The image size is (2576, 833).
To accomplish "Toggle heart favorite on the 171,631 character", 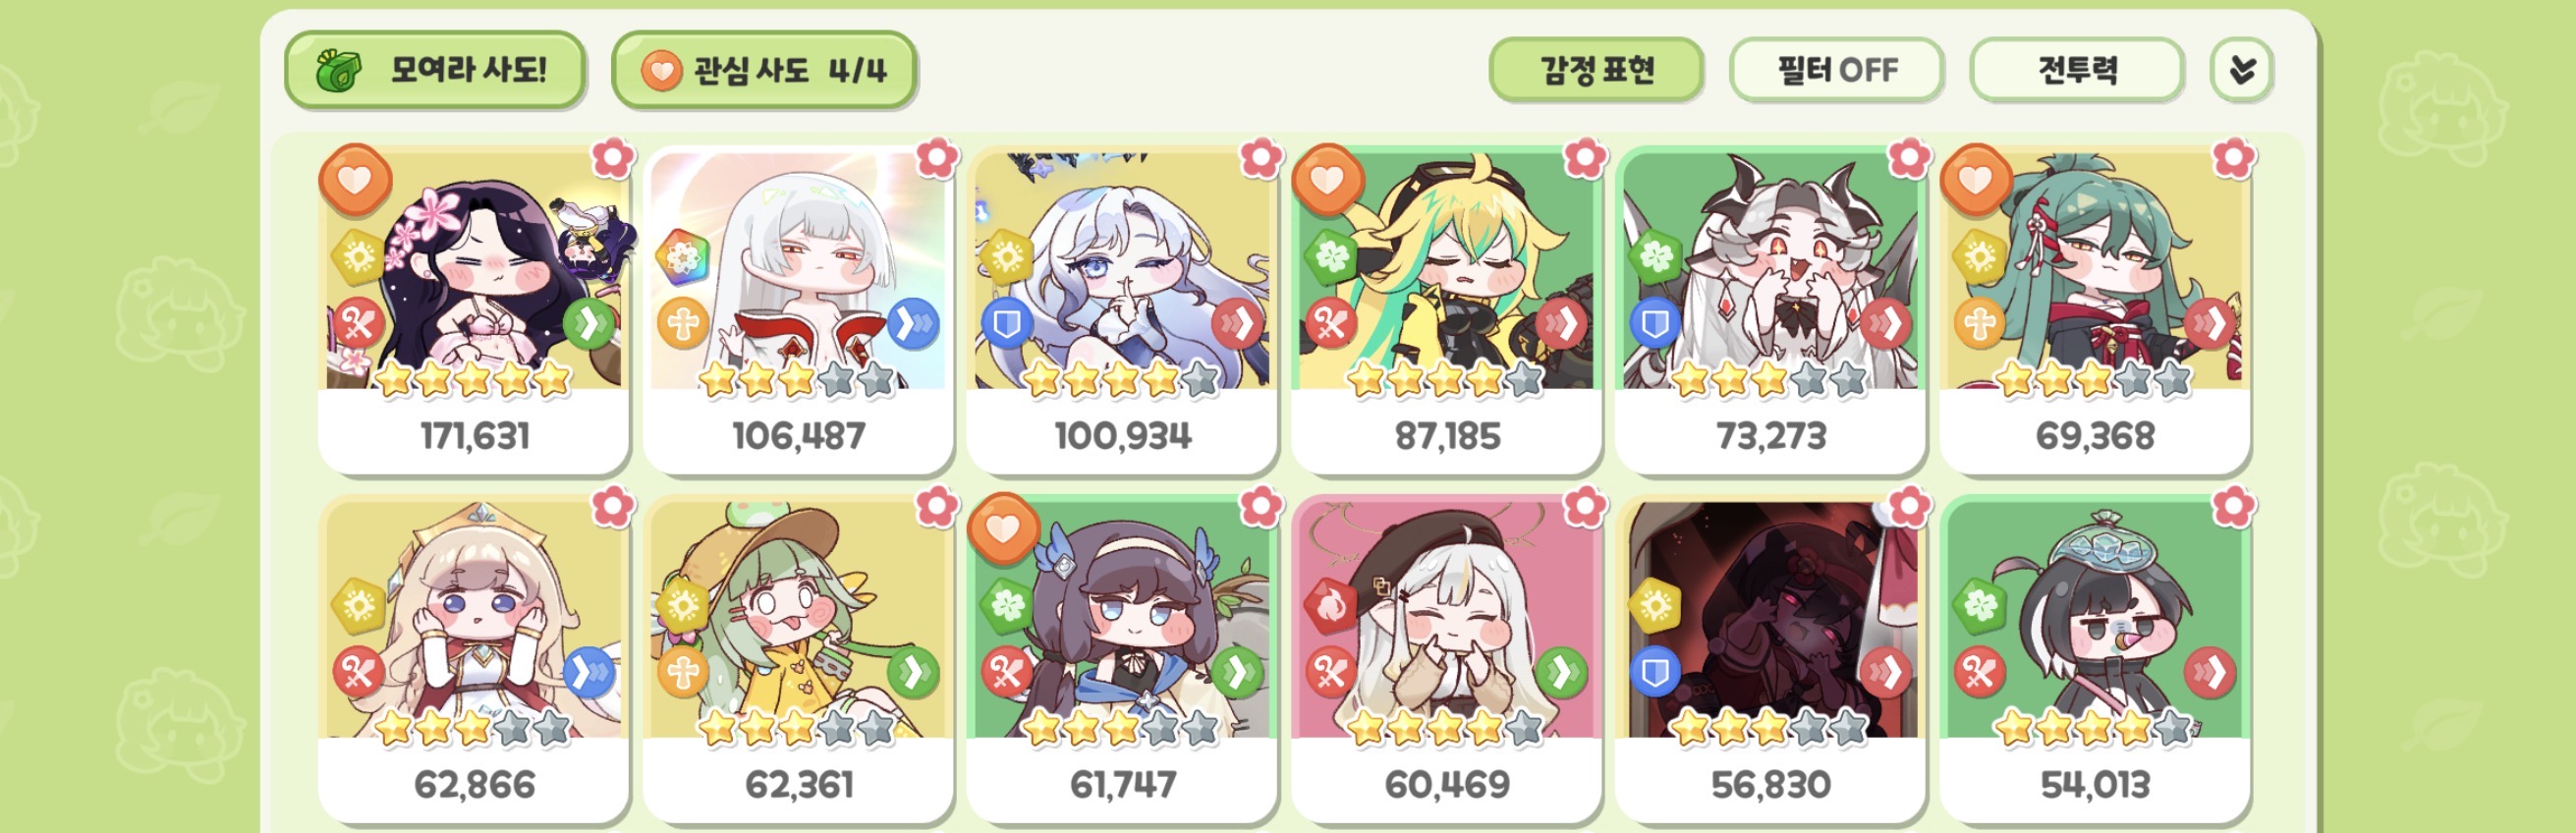I will tap(355, 180).
